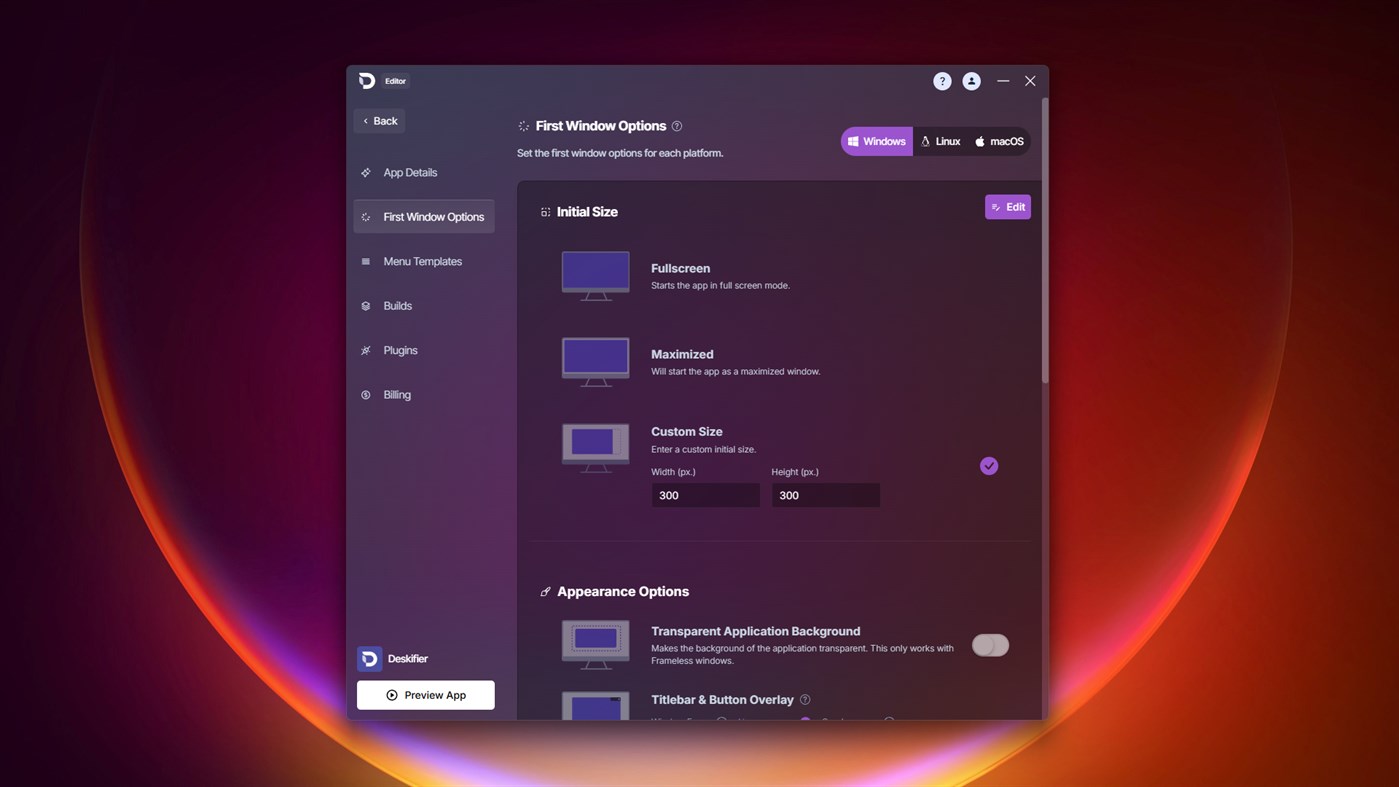1399x787 pixels.
Task: Open App Details in the sidebar
Action: (424, 172)
